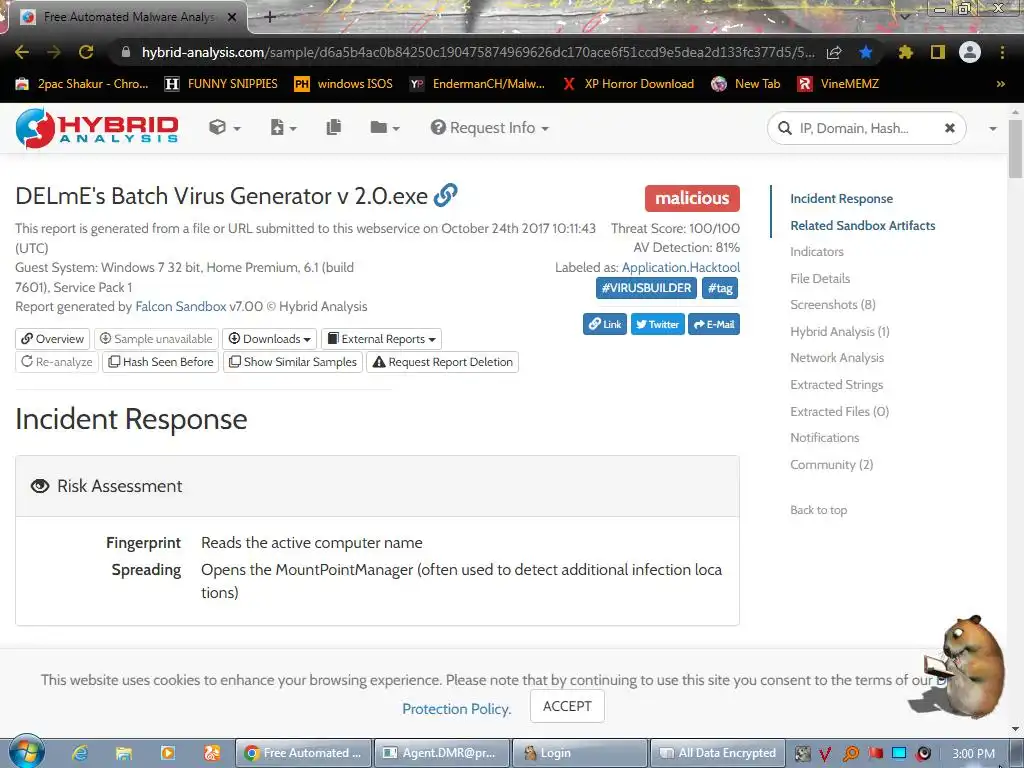Click the Windows Start orb
The image size is (1024, 768).
[x=27, y=751]
